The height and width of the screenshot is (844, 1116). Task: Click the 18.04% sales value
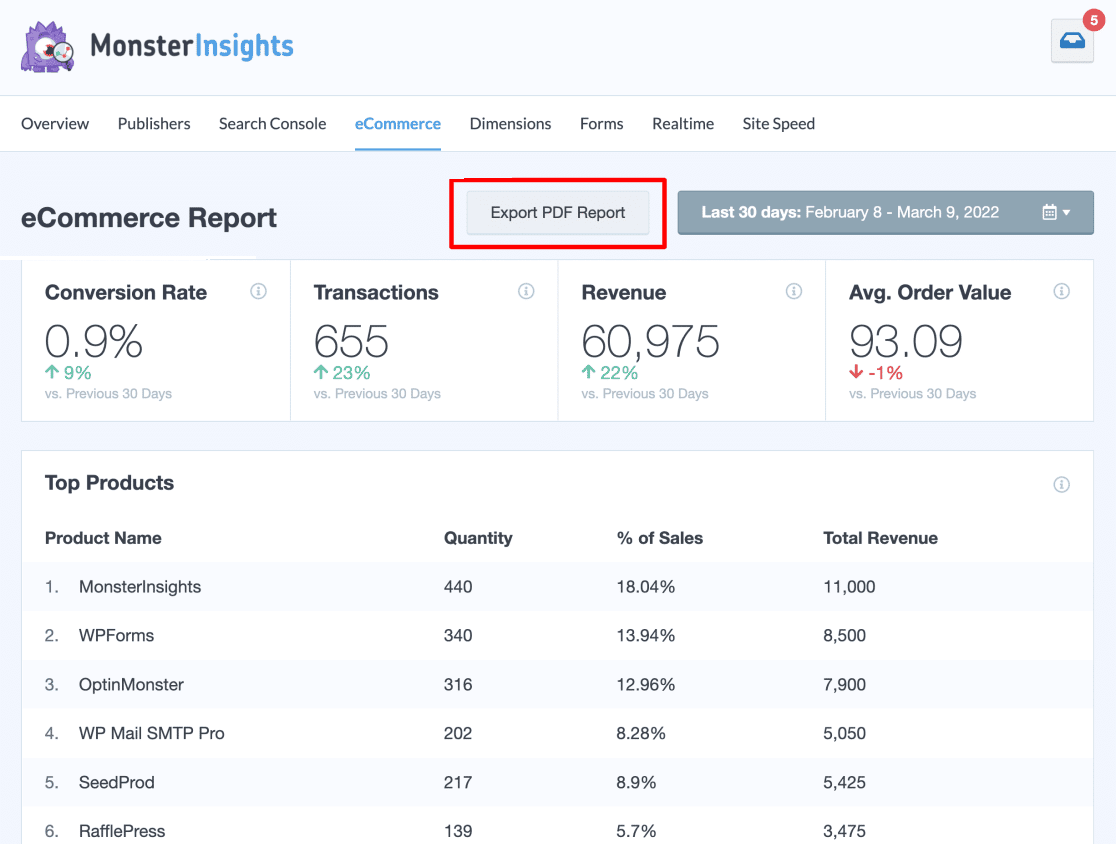click(x=646, y=587)
